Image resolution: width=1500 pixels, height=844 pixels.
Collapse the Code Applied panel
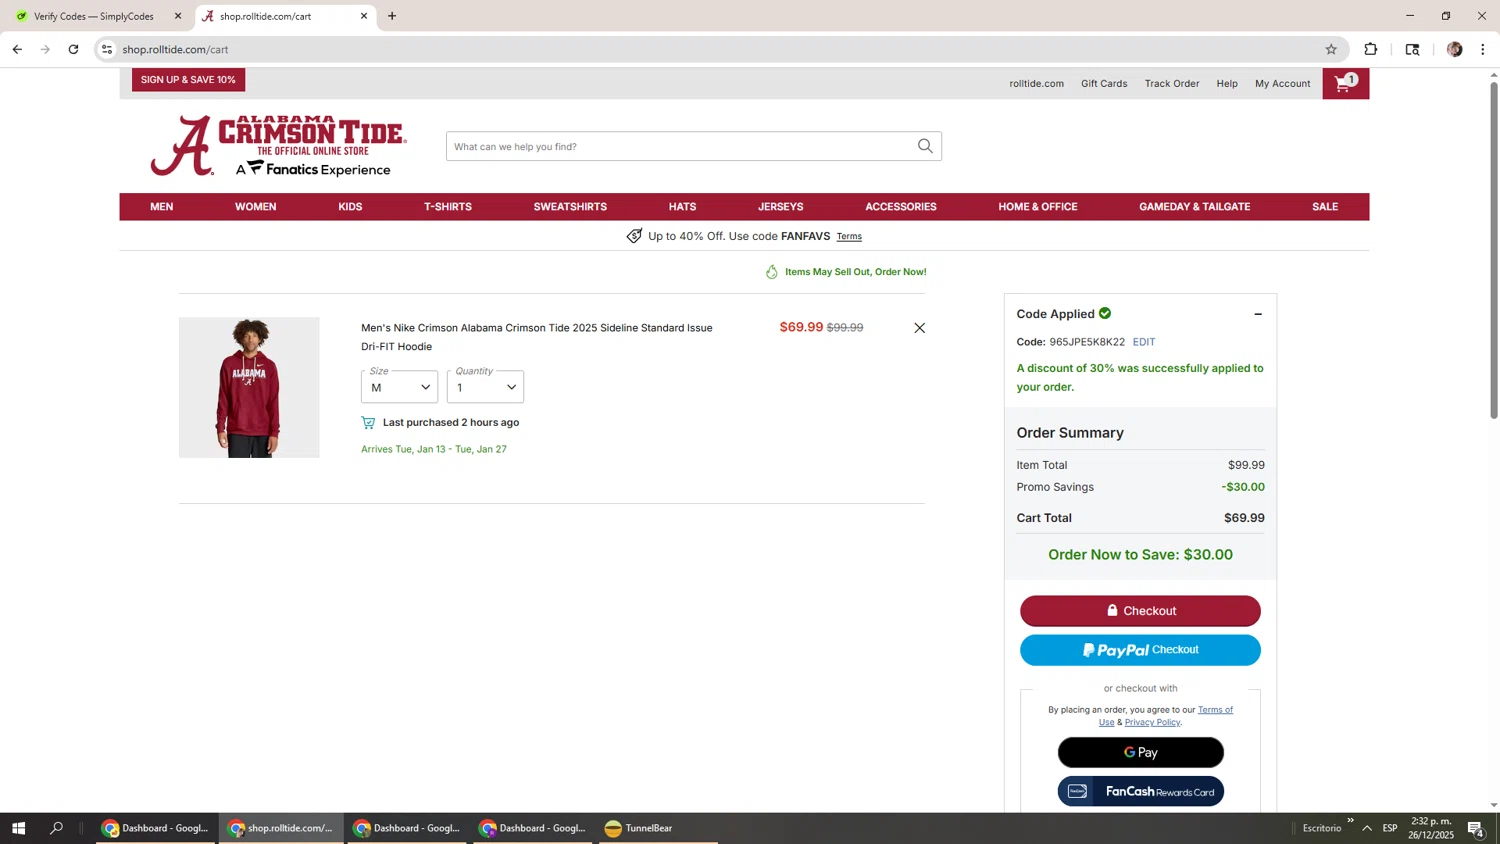click(1258, 314)
